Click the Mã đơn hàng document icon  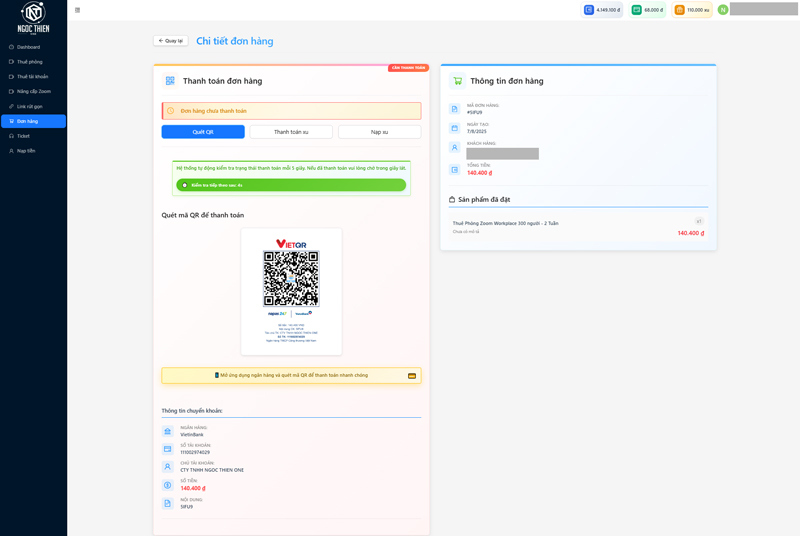coord(455,109)
